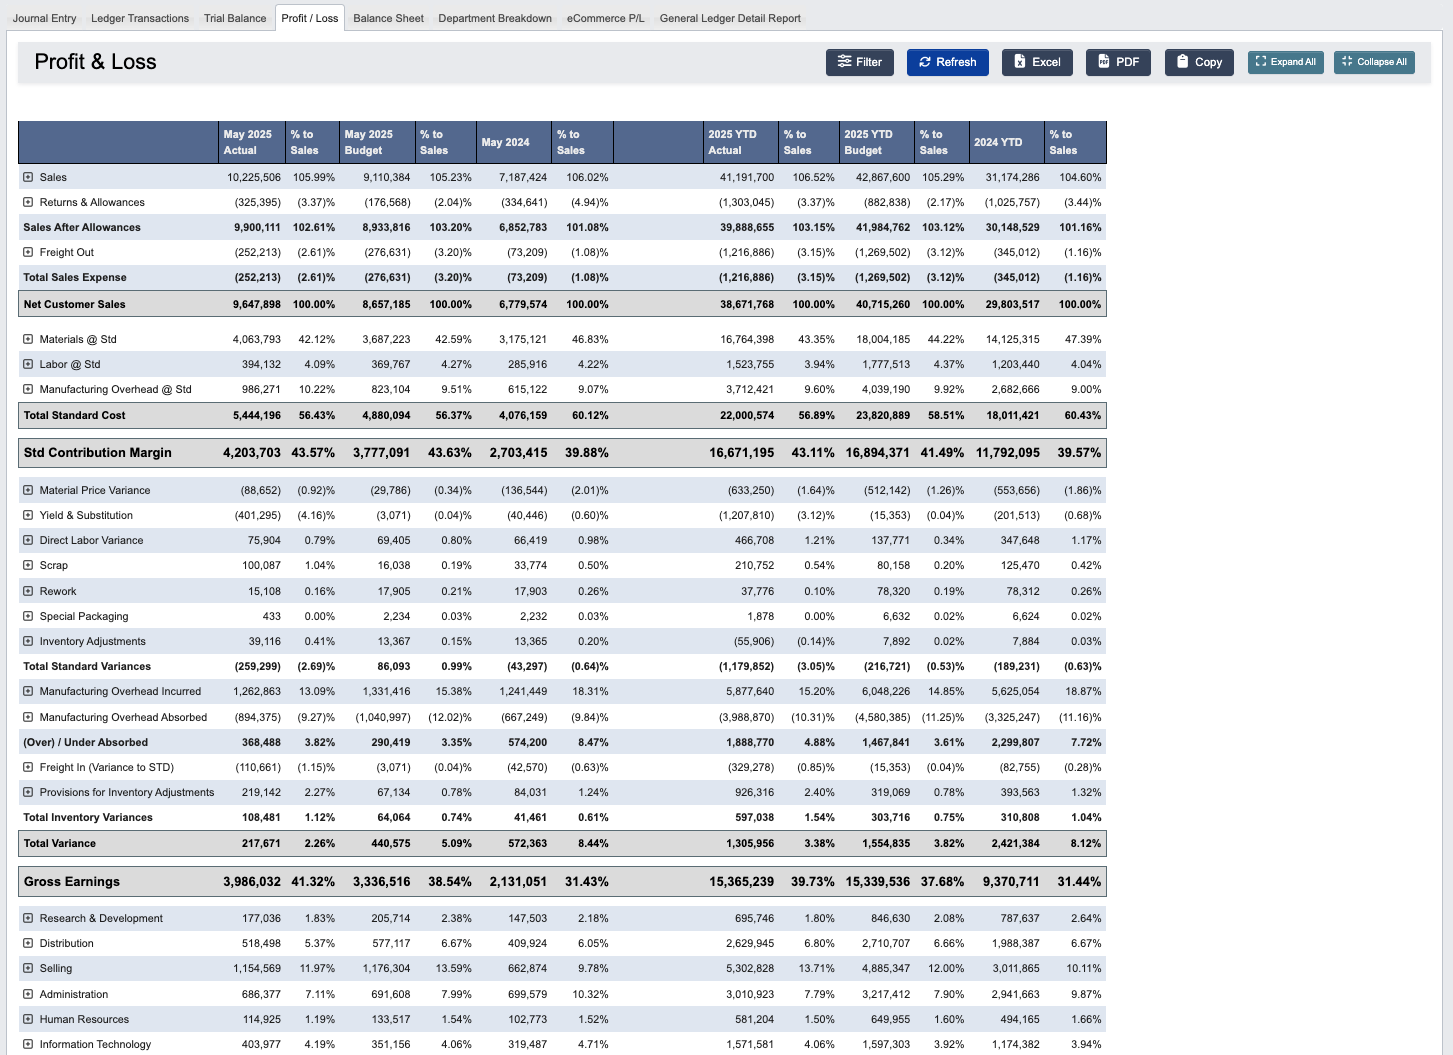
Task: Expand Manufacturing Overhead Incurred detail
Action: 27,691
